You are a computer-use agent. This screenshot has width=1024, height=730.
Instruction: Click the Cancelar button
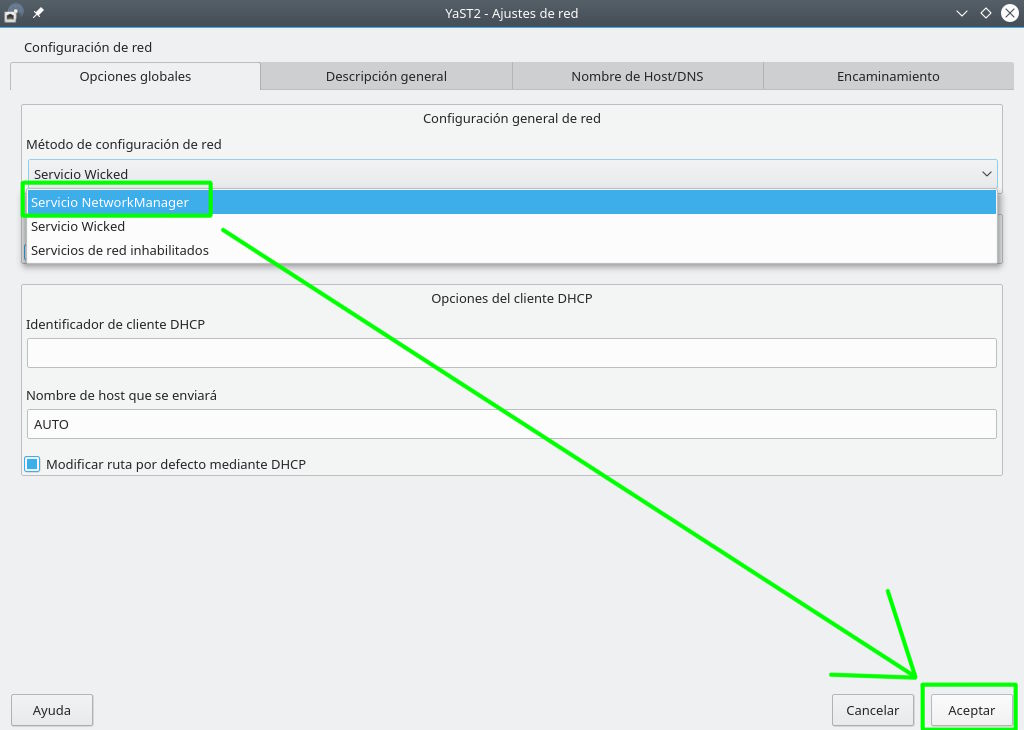(872, 710)
